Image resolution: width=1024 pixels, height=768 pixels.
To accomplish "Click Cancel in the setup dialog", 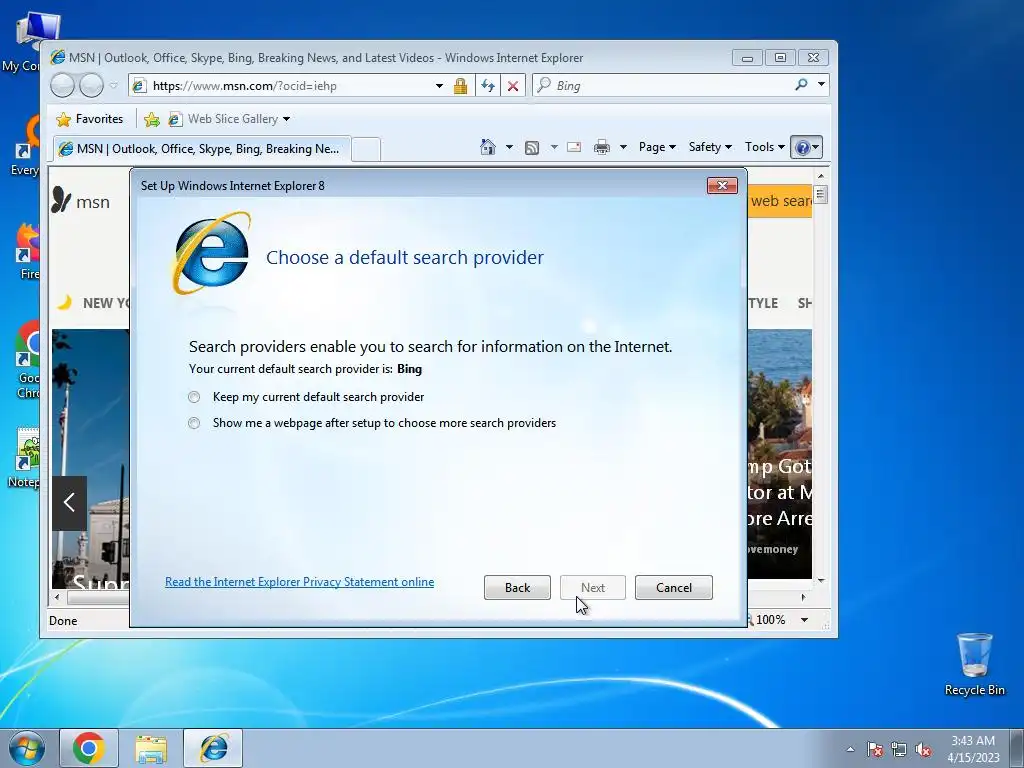I will click(x=673, y=588).
